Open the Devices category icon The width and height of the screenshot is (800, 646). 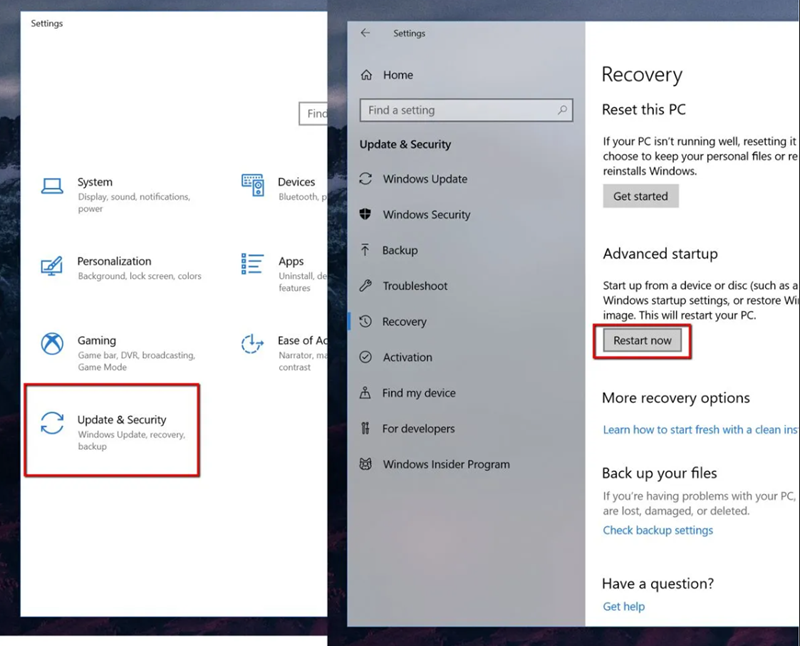253,186
